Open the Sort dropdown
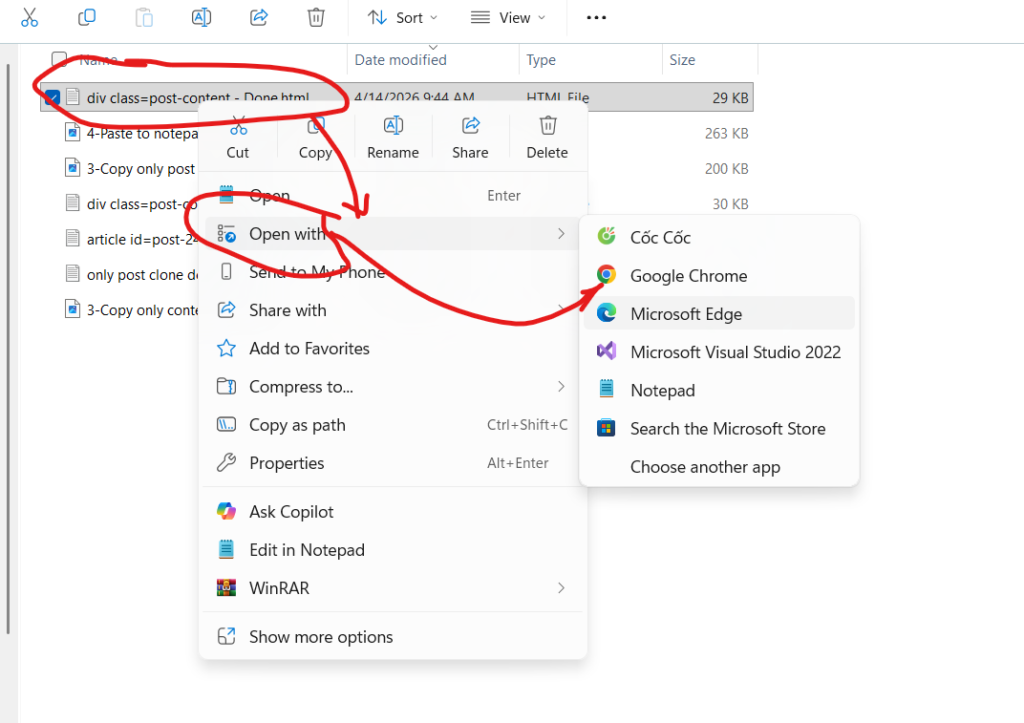The width and height of the screenshot is (1024, 723). (x=402, y=18)
